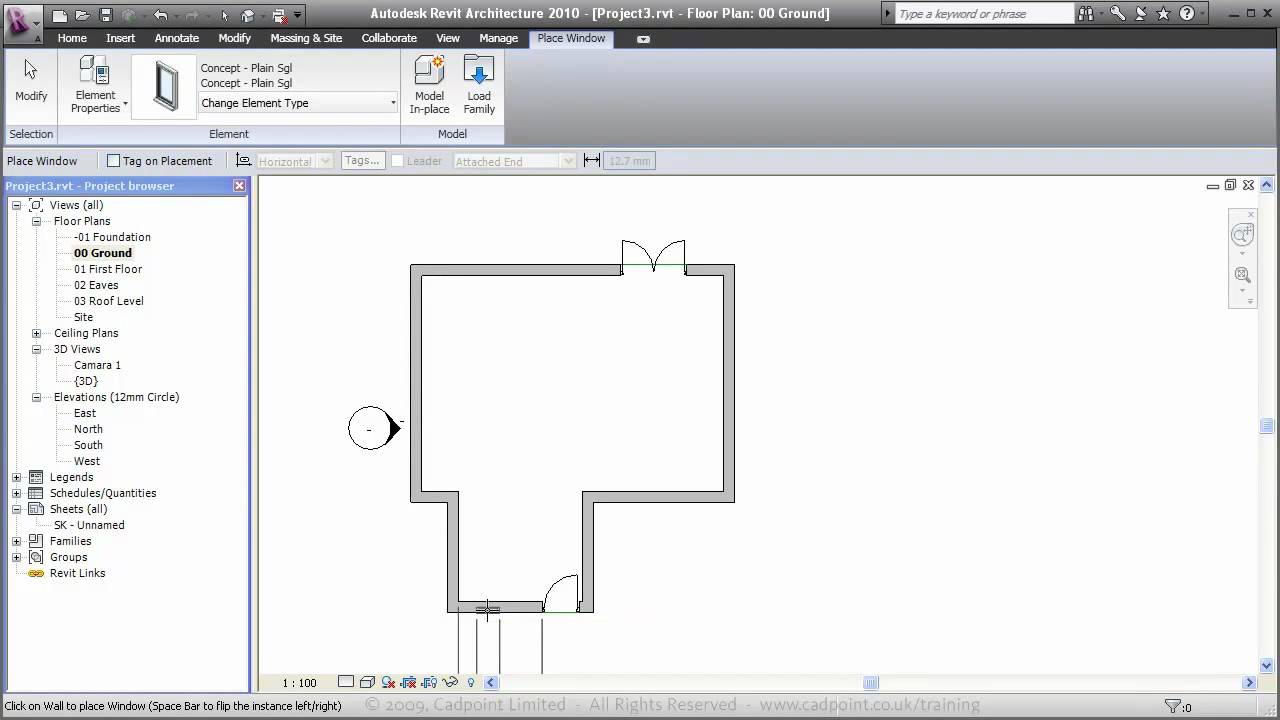The height and width of the screenshot is (720, 1280).
Task: Click the Reveal Hidden Elements lightbulb icon
Action: tap(471, 682)
